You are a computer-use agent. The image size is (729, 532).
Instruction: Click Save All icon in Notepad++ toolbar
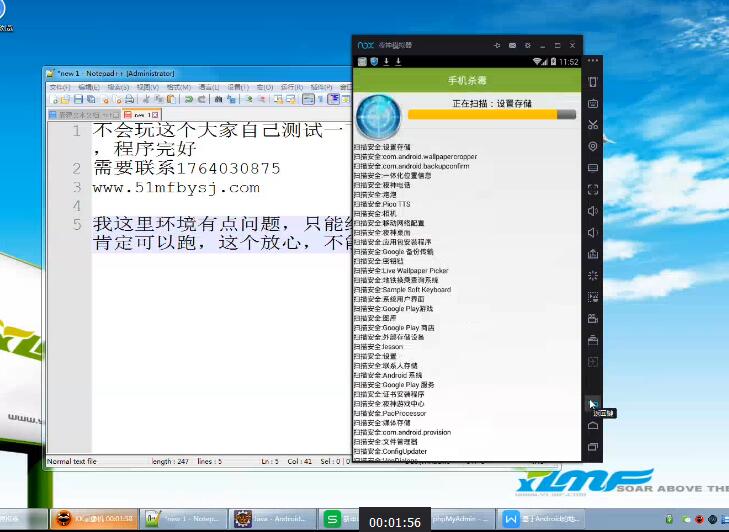(91, 99)
